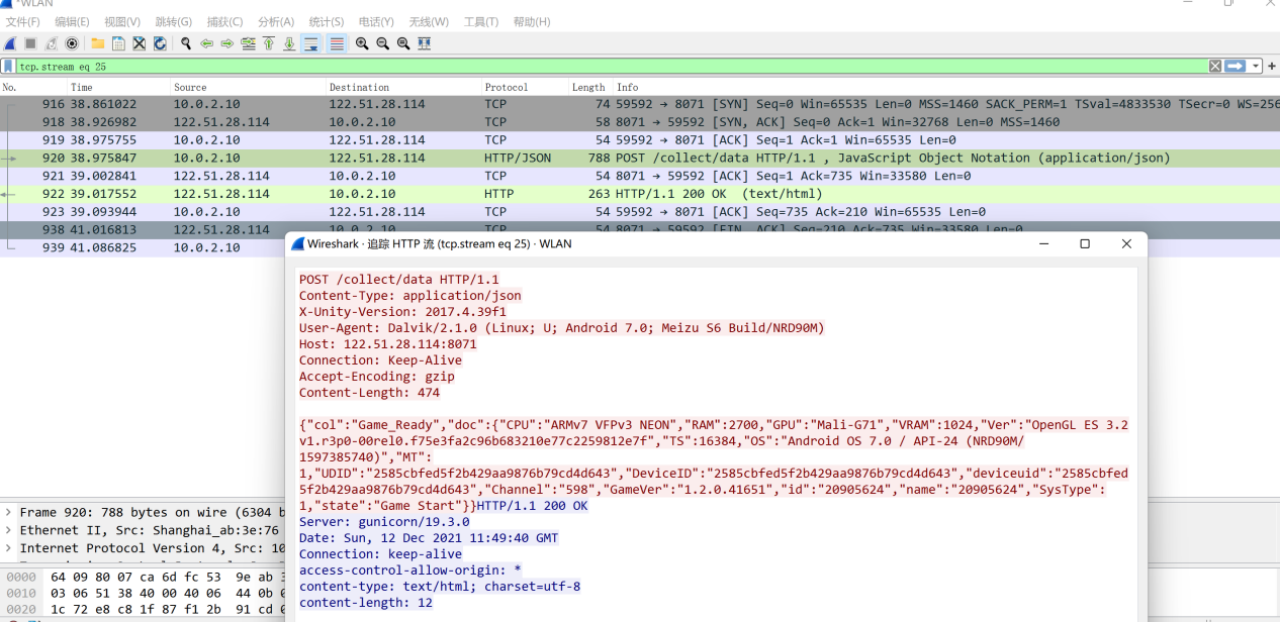Screen dimensions: 1280x622
Task: Click the zoom in magnifier icon
Action: [362, 44]
